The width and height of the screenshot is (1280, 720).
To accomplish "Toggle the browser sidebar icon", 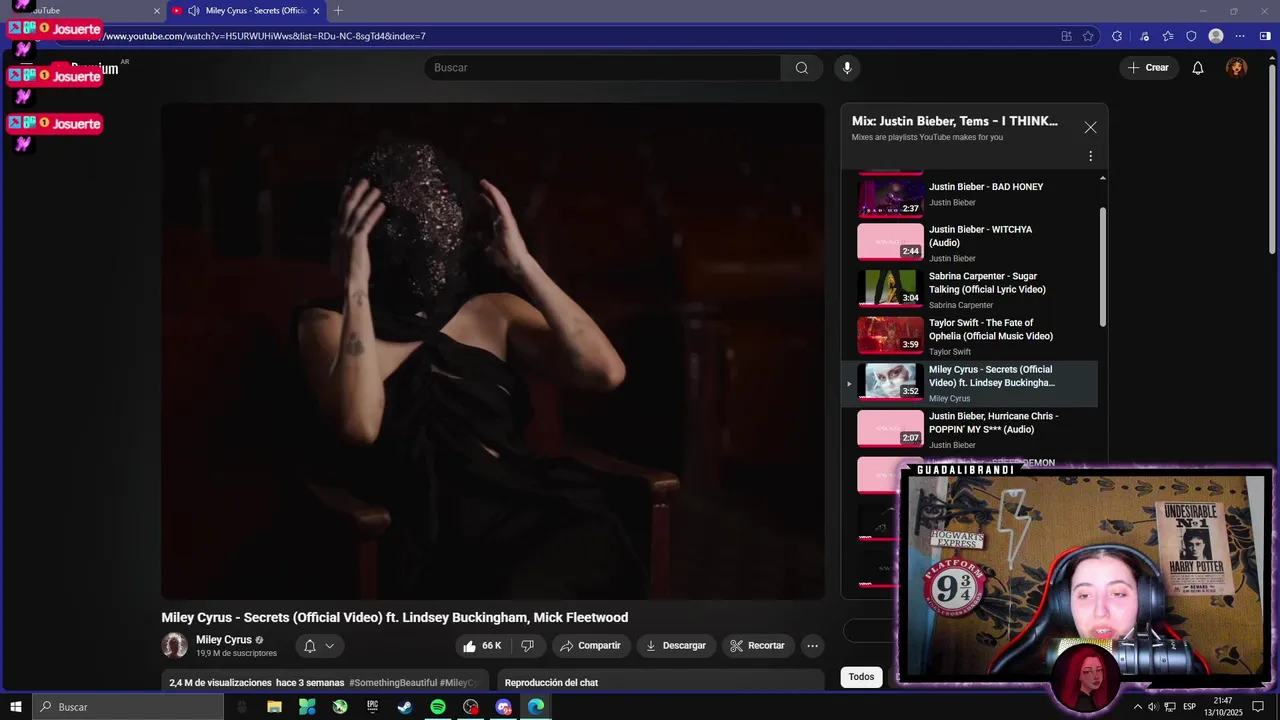I will click(x=1265, y=36).
